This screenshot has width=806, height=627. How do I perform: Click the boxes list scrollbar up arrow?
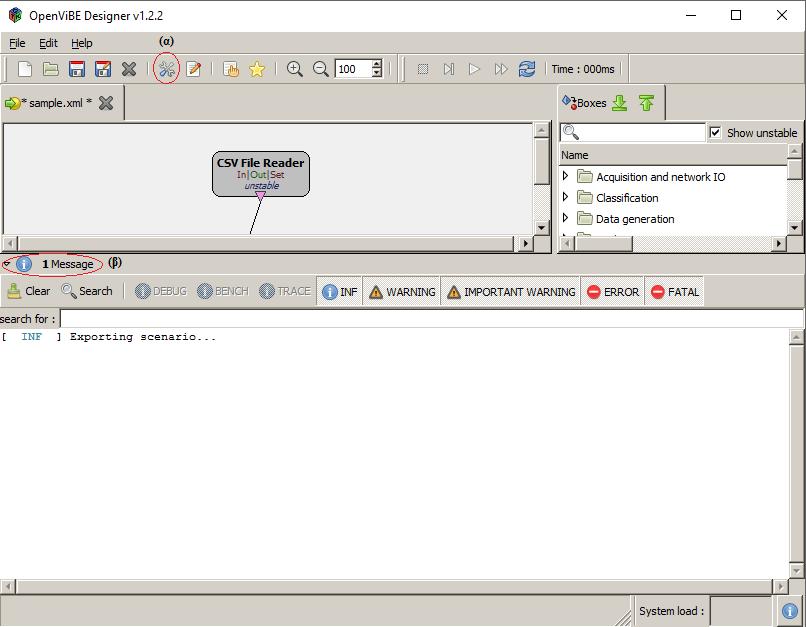click(x=794, y=151)
